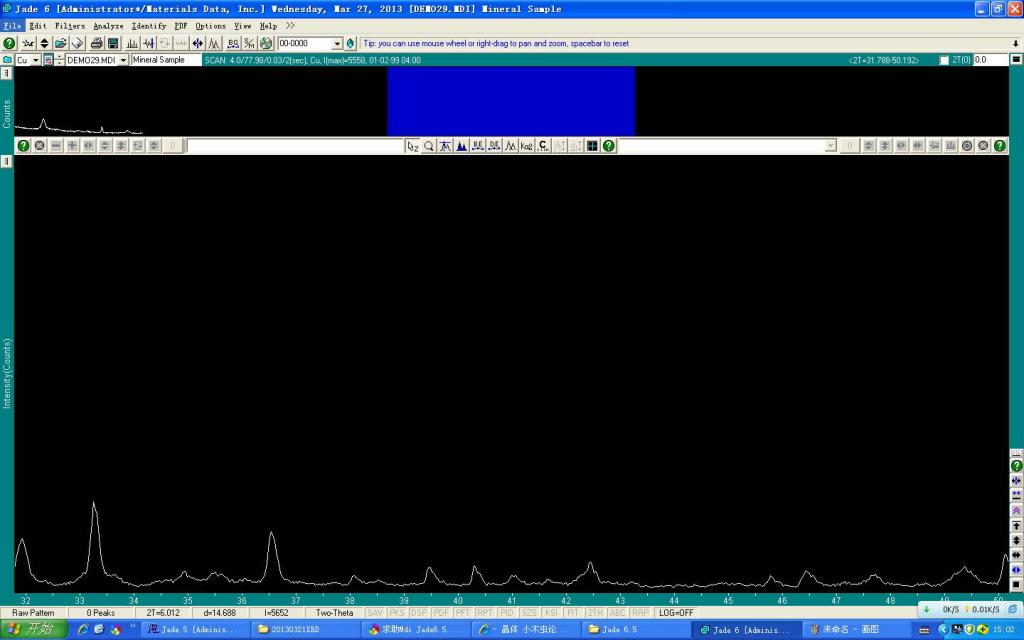Click the Mineral Sample title field
The height and width of the screenshot is (640, 1024).
pyautogui.click(x=166, y=60)
